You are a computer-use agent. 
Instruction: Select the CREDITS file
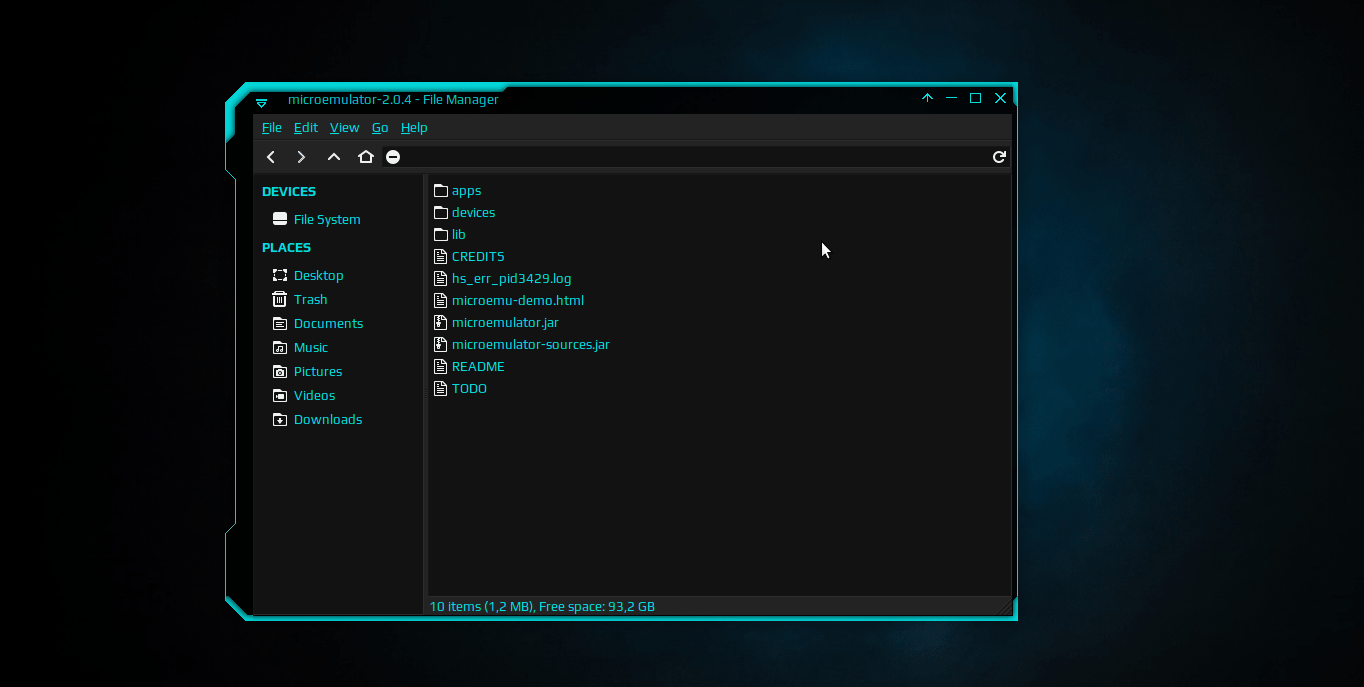(477, 256)
